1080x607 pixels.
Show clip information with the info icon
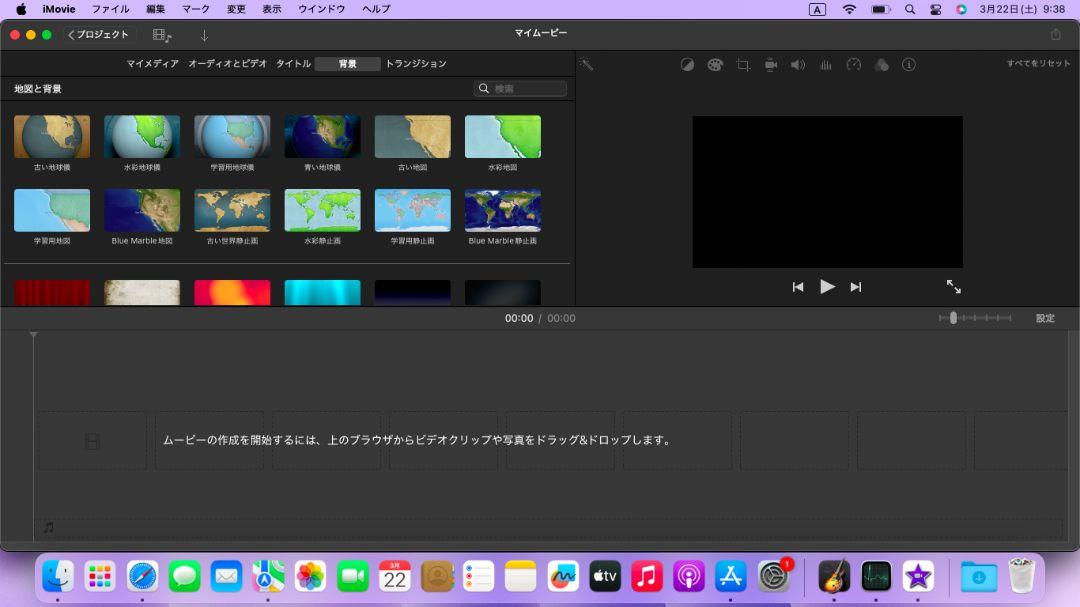pyautogui.click(x=909, y=65)
